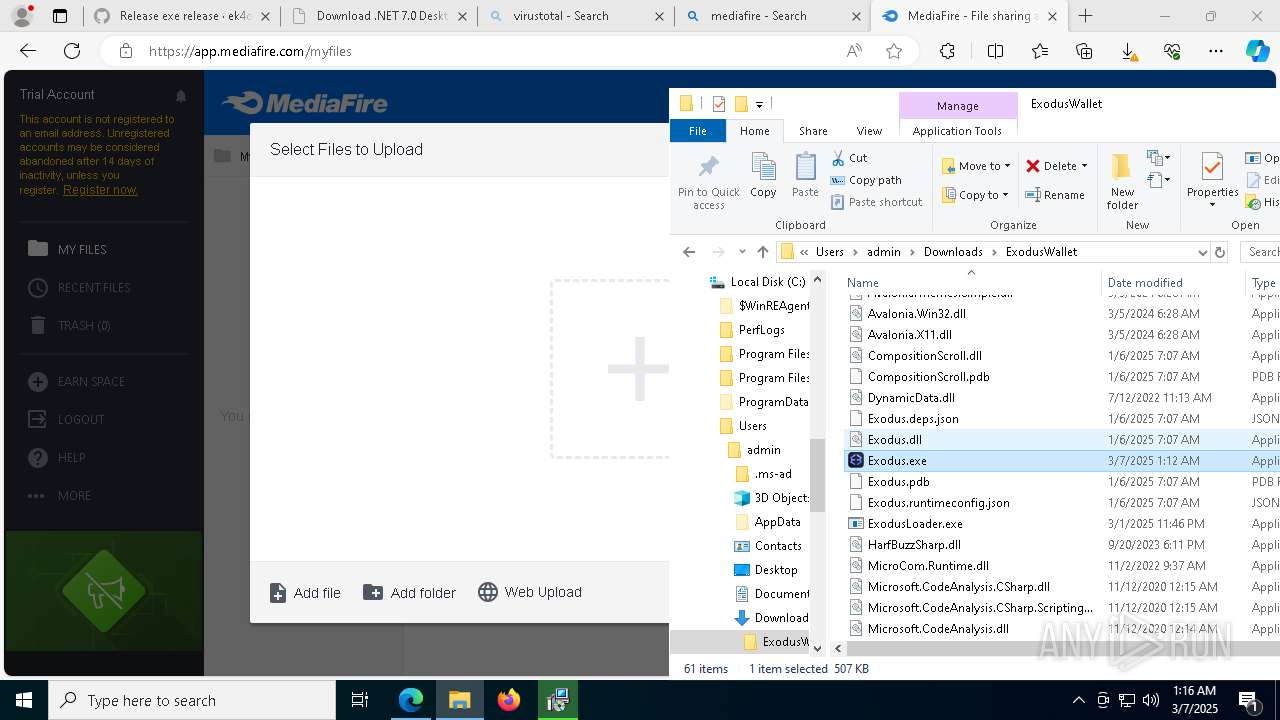Open the Edge Settings and more menu

point(1215,51)
